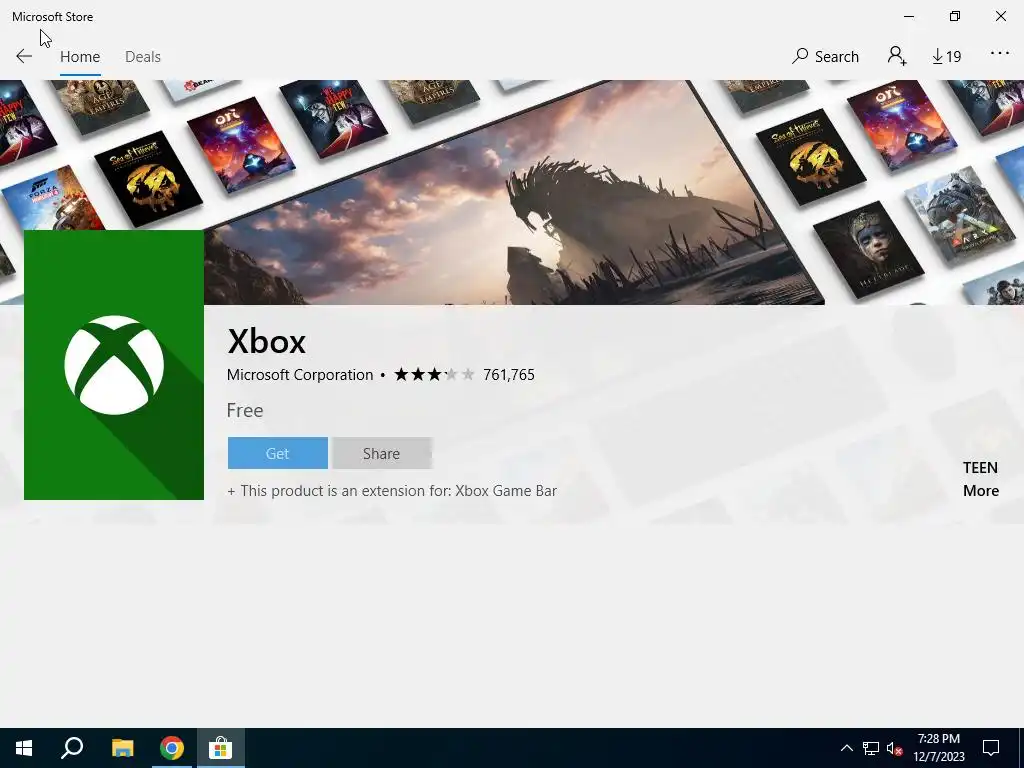Click the three-star rating
Viewport: 1024px width, 768px height.
coord(434,375)
